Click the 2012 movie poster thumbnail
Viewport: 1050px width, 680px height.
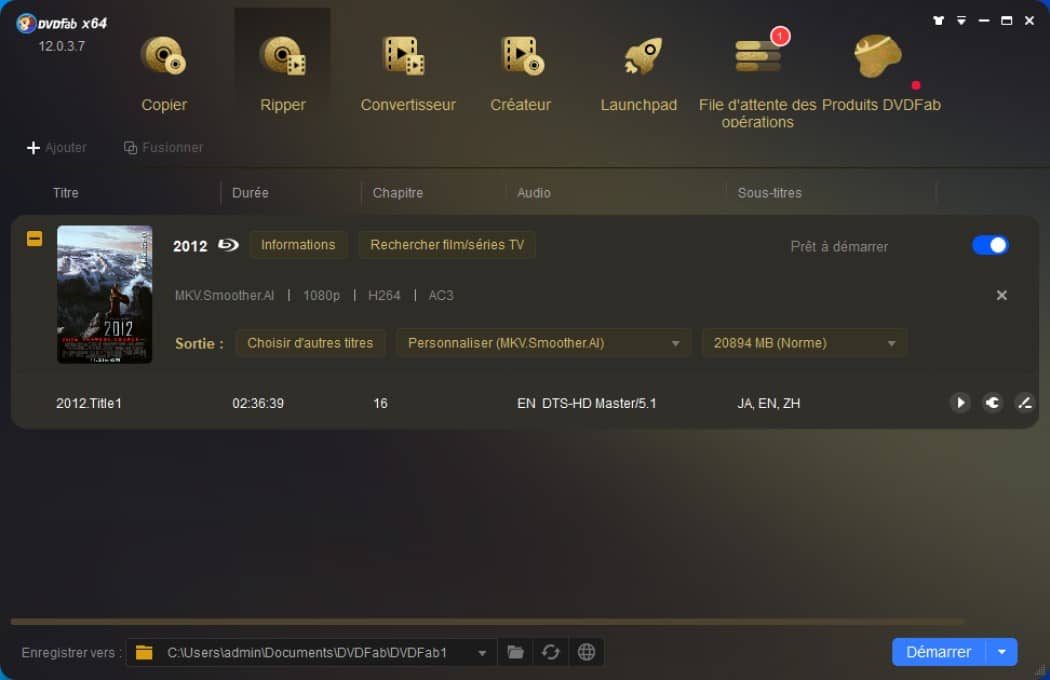pyautogui.click(x=104, y=294)
